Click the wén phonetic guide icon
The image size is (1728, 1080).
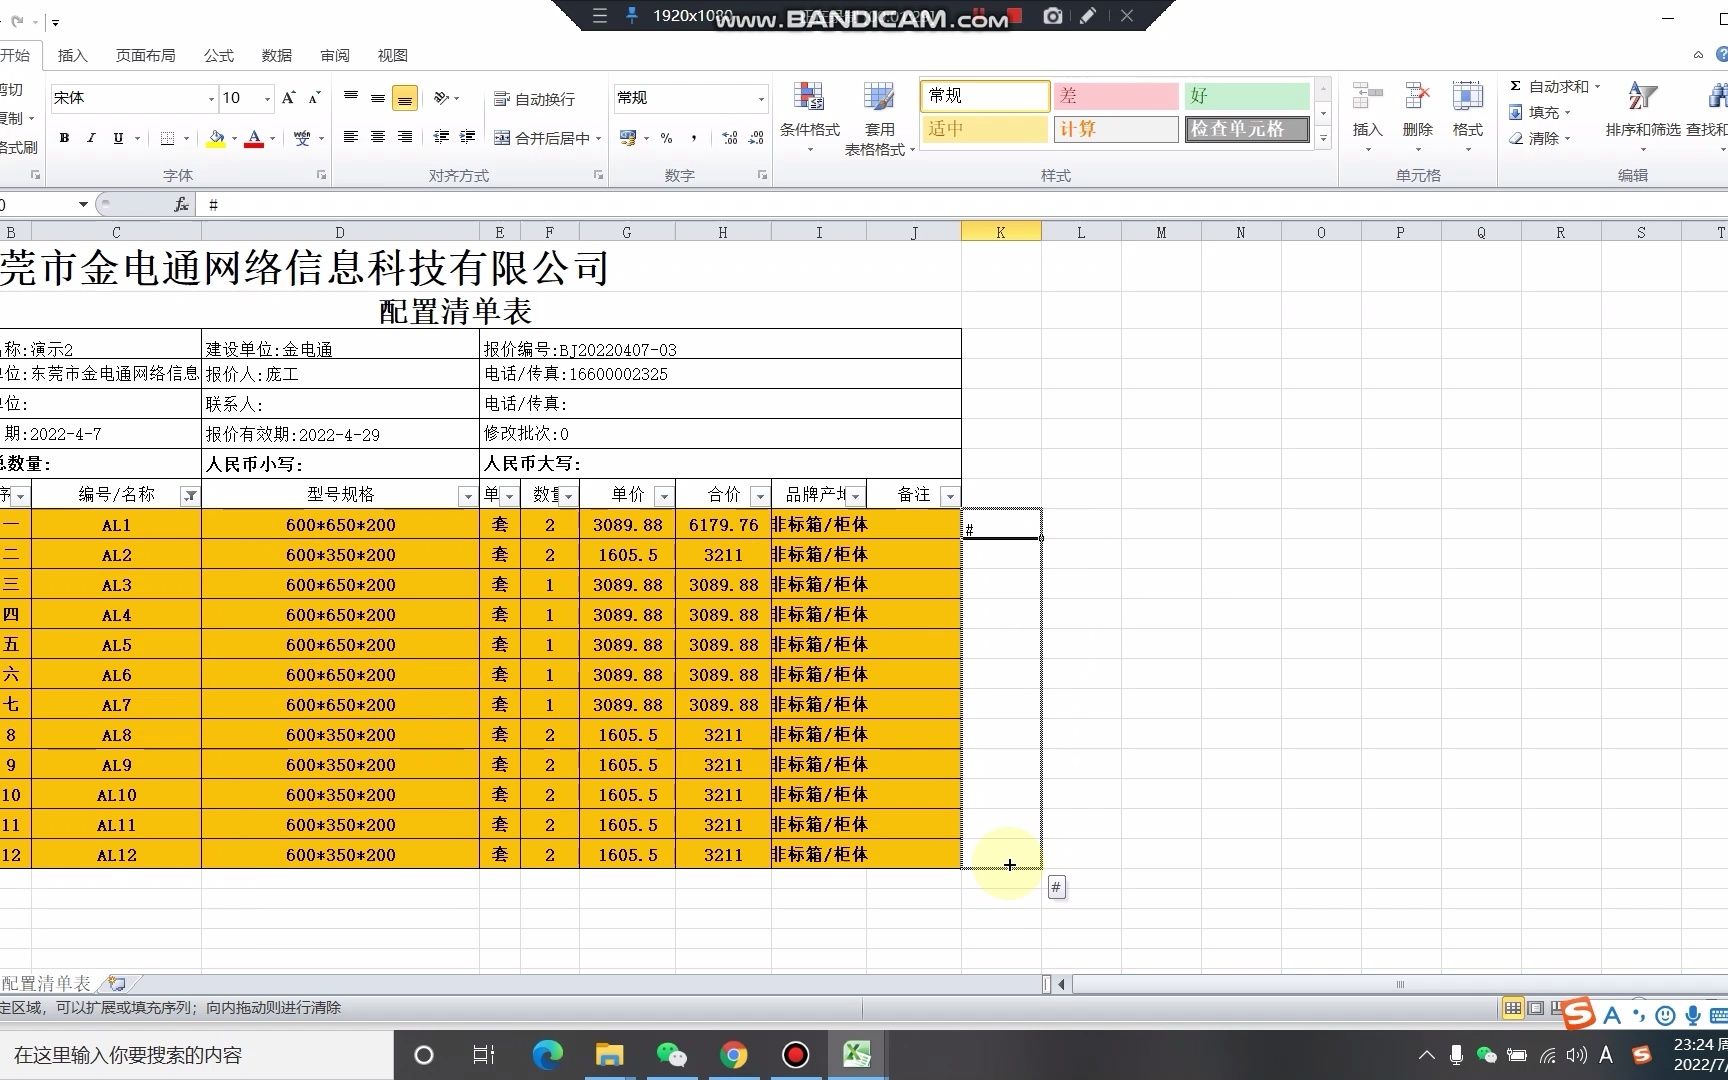pyautogui.click(x=302, y=138)
